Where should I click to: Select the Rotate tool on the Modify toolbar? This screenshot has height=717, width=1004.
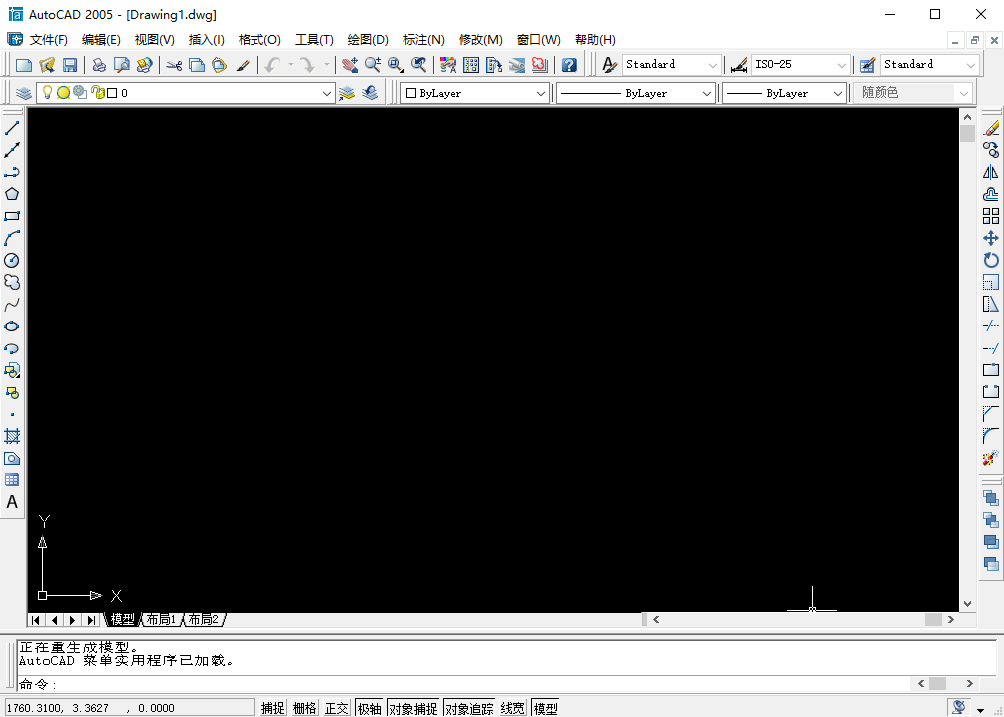coord(991,260)
